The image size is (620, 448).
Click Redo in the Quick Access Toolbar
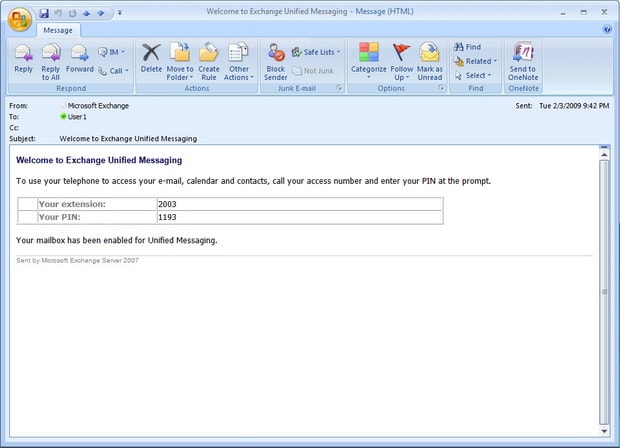point(72,13)
